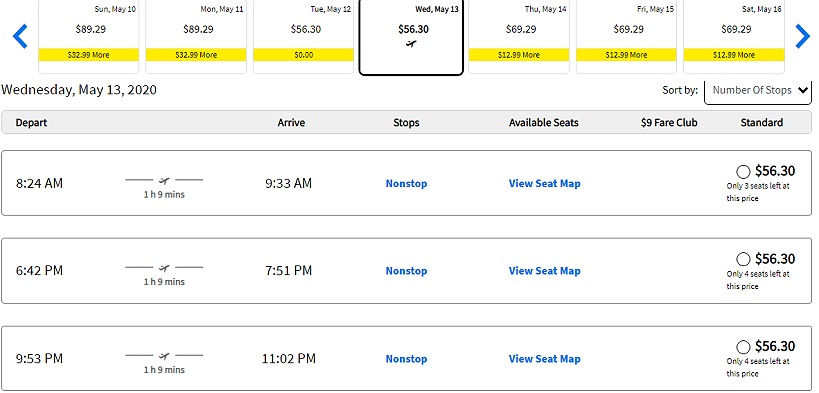The image size is (819, 393).
Task: Click the airplane icon in Wed, May 13 card
Action: pyautogui.click(x=411, y=43)
